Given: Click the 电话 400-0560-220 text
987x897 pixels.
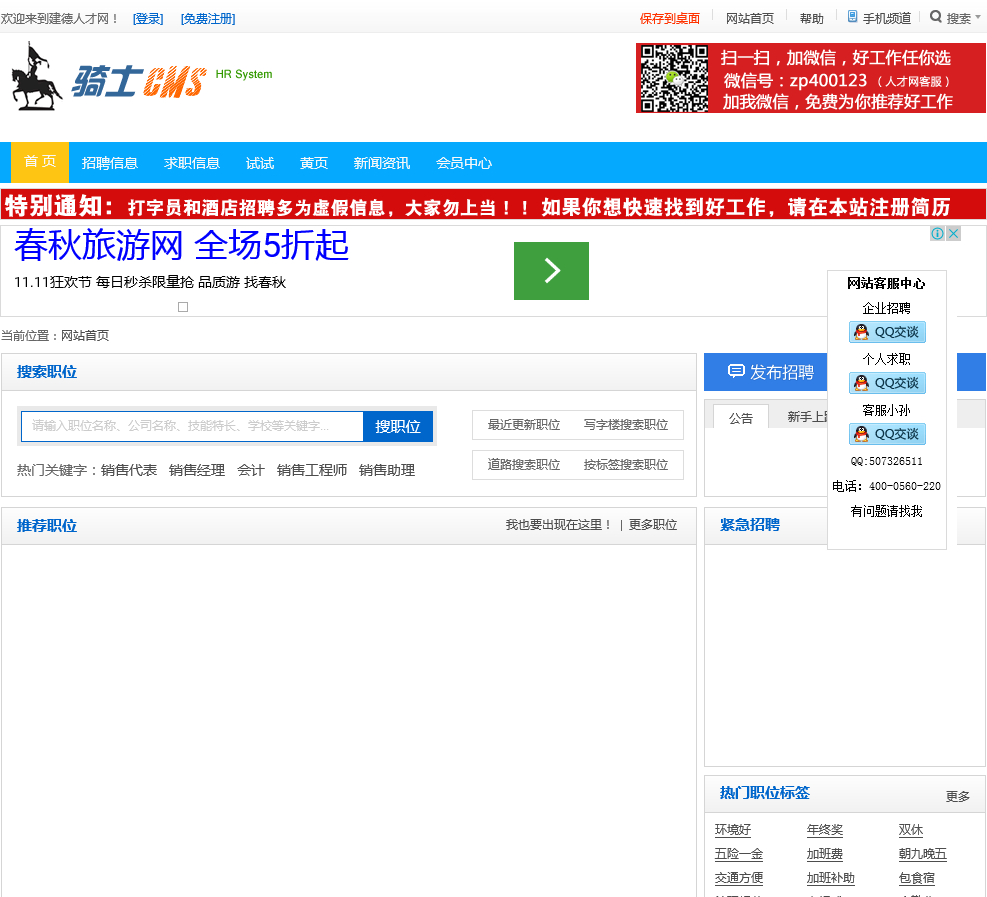Looking at the screenshot, I should [886, 486].
